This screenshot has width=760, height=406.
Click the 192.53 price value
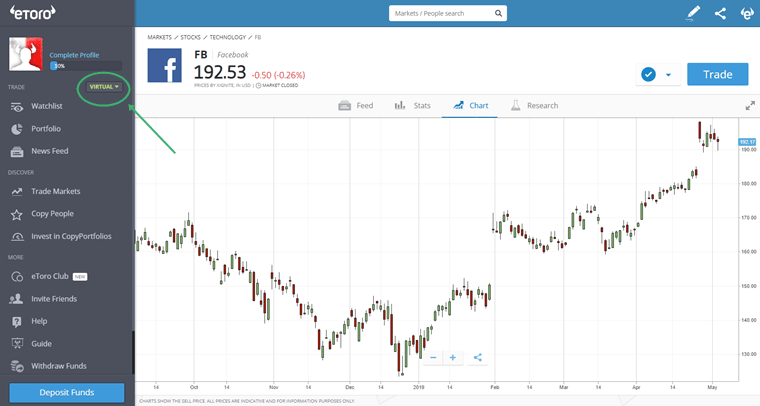(220, 72)
